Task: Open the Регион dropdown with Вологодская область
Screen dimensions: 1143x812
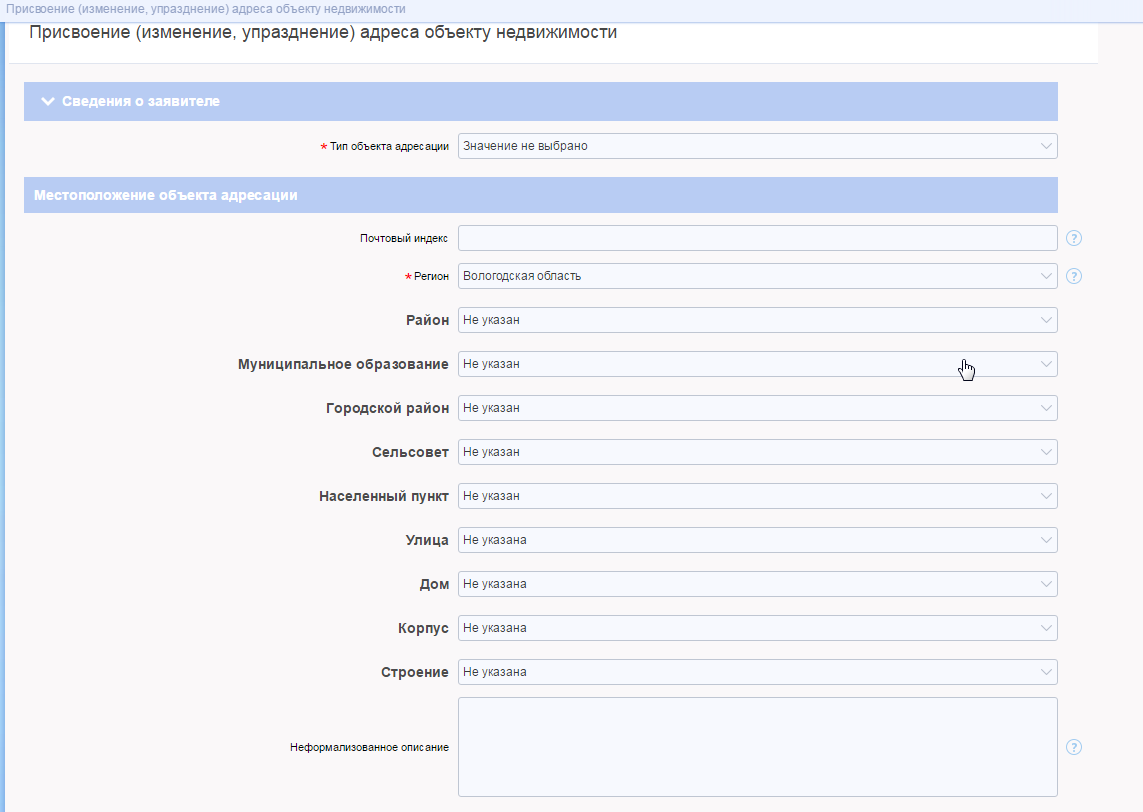Action: (757, 276)
